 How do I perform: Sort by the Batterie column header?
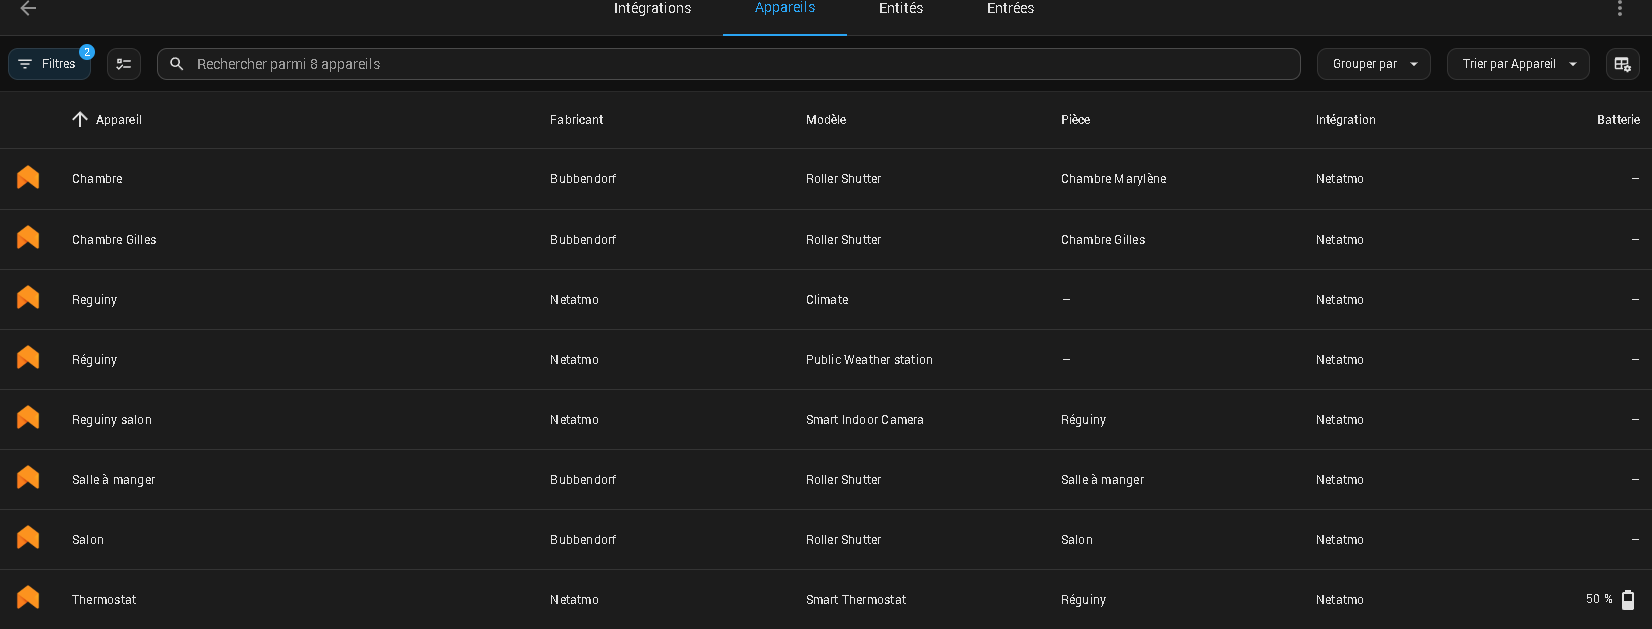click(1617, 120)
